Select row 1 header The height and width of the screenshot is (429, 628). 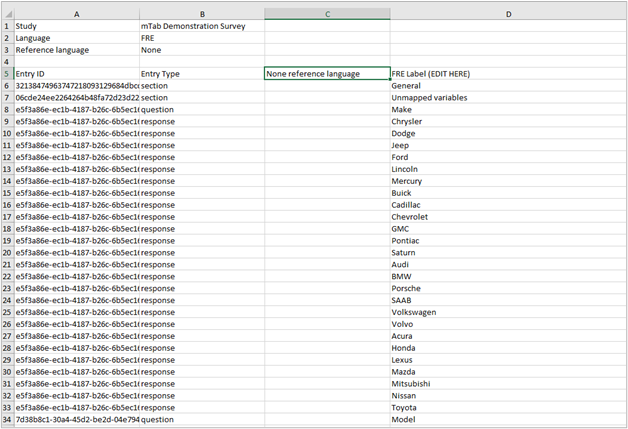pyautogui.click(x=8, y=26)
